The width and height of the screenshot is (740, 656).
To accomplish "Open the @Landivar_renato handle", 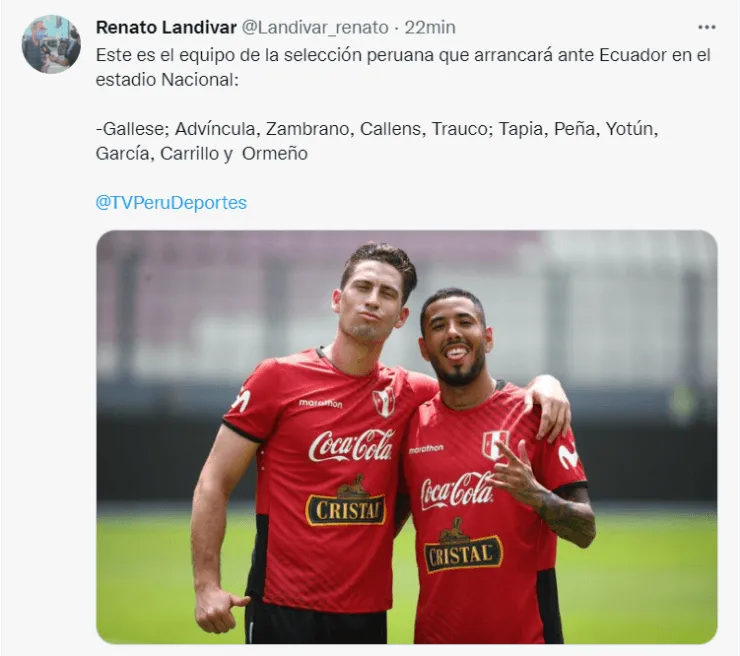I will [315, 27].
